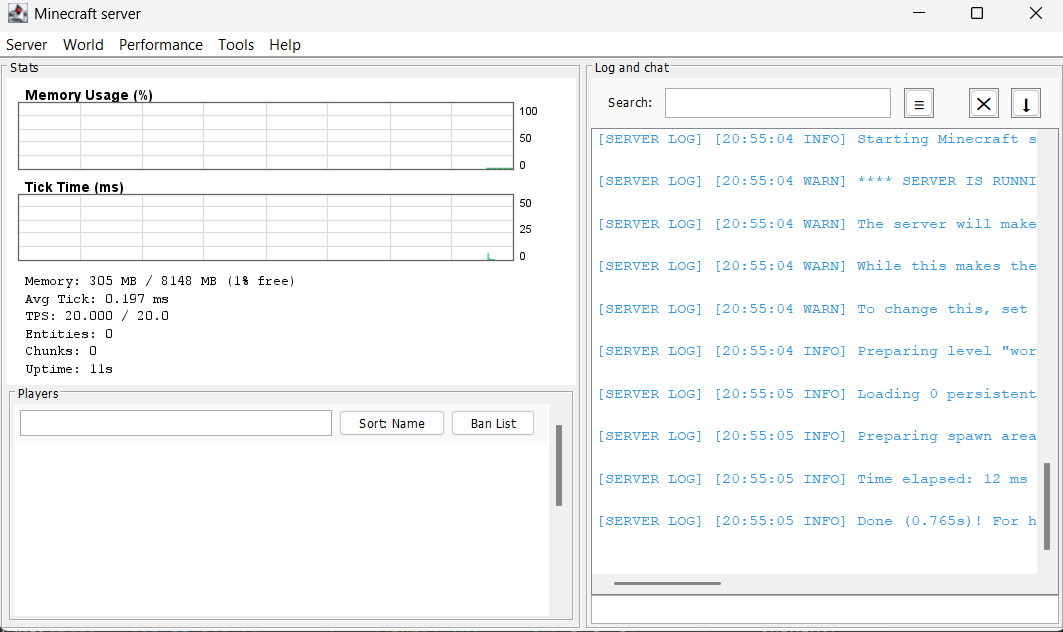The height and width of the screenshot is (632, 1063).
Task: Jump to log bottom with down-arrow icon
Action: (x=1026, y=104)
